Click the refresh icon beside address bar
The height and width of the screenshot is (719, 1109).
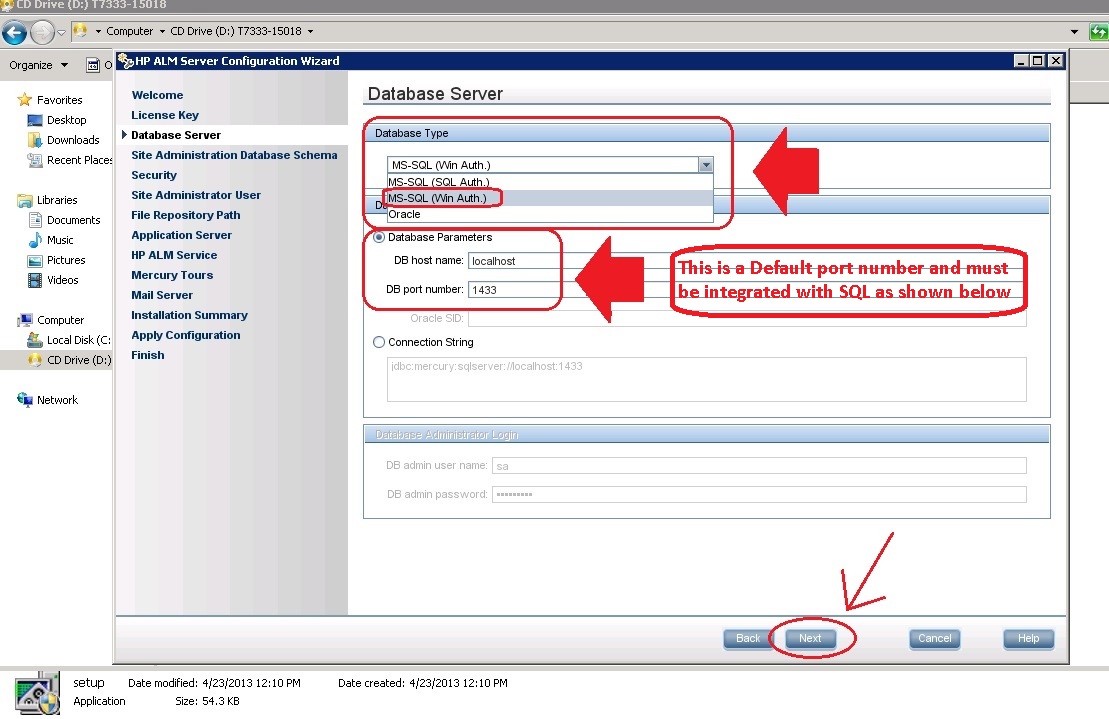tap(1099, 31)
